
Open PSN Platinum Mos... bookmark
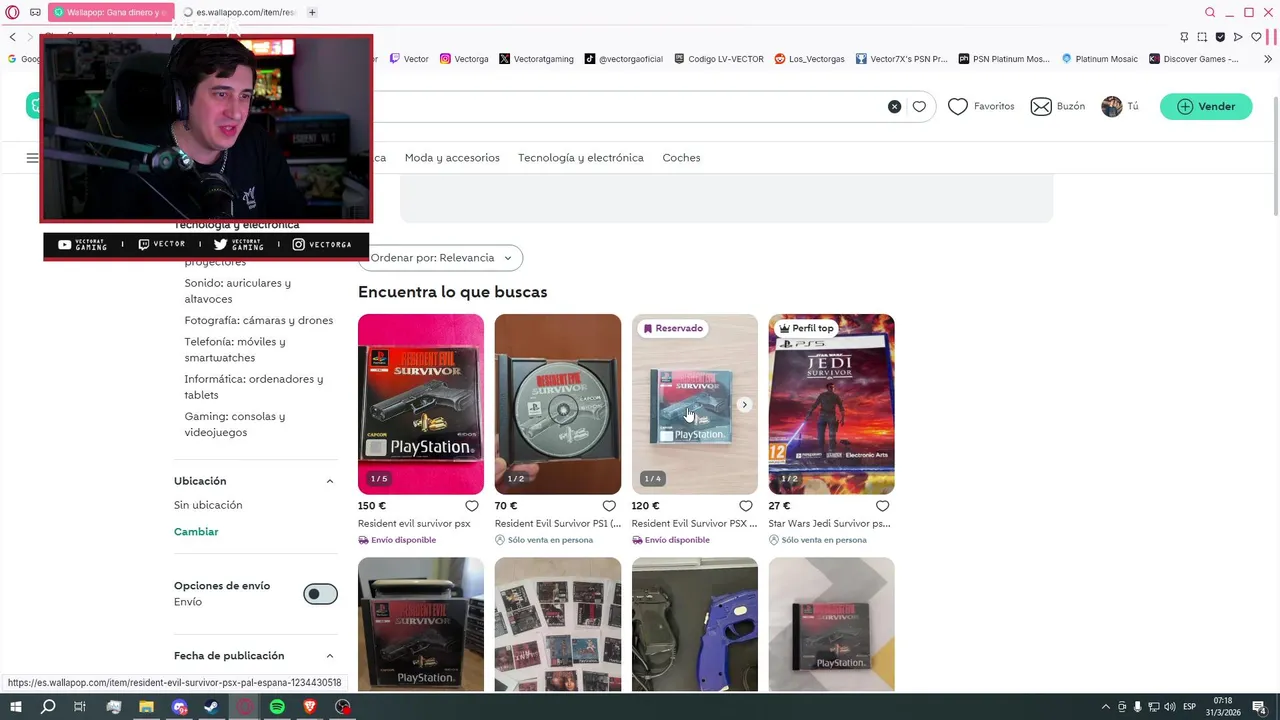[x=1004, y=59]
